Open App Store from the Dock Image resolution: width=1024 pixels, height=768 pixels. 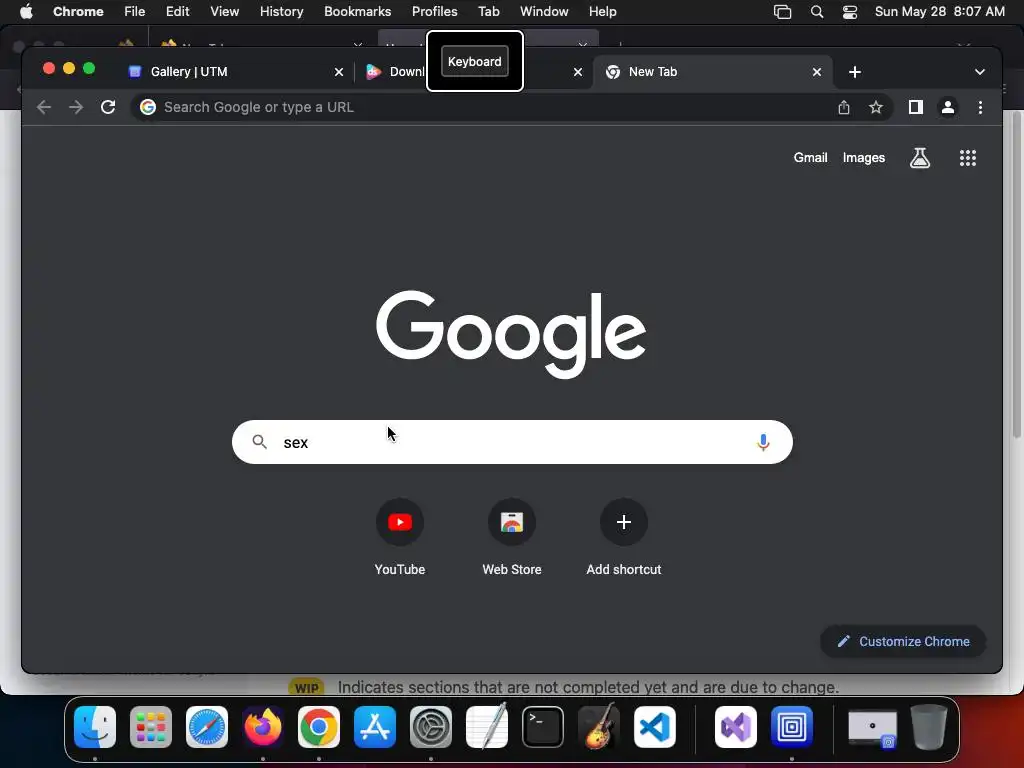pyautogui.click(x=375, y=726)
